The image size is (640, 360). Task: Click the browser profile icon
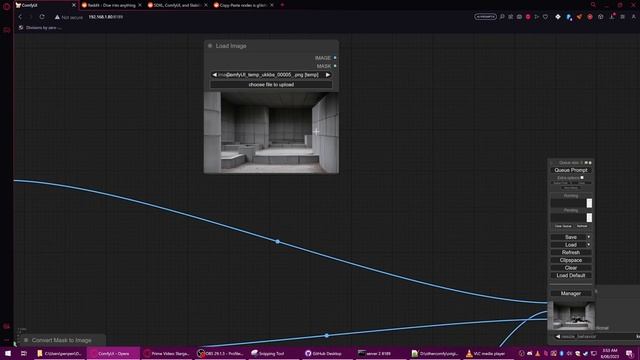[x=633, y=17]
